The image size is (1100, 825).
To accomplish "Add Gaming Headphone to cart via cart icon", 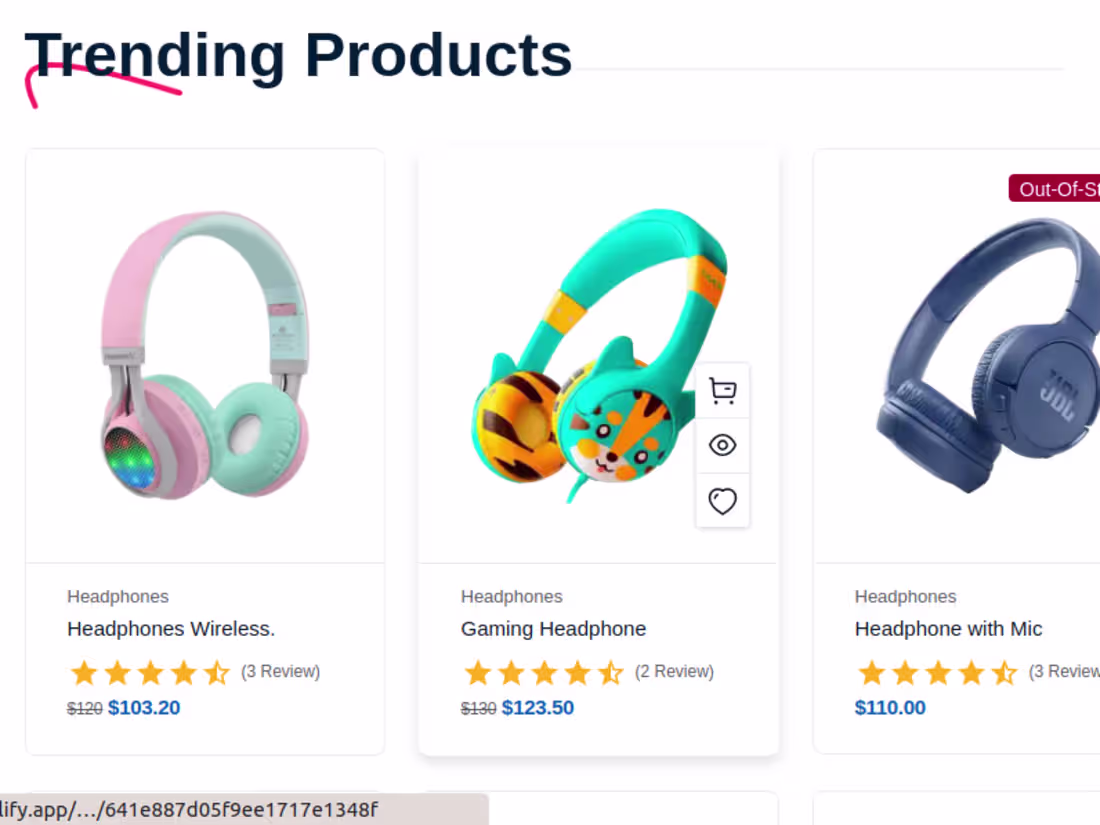I will [x=722, y=390].
